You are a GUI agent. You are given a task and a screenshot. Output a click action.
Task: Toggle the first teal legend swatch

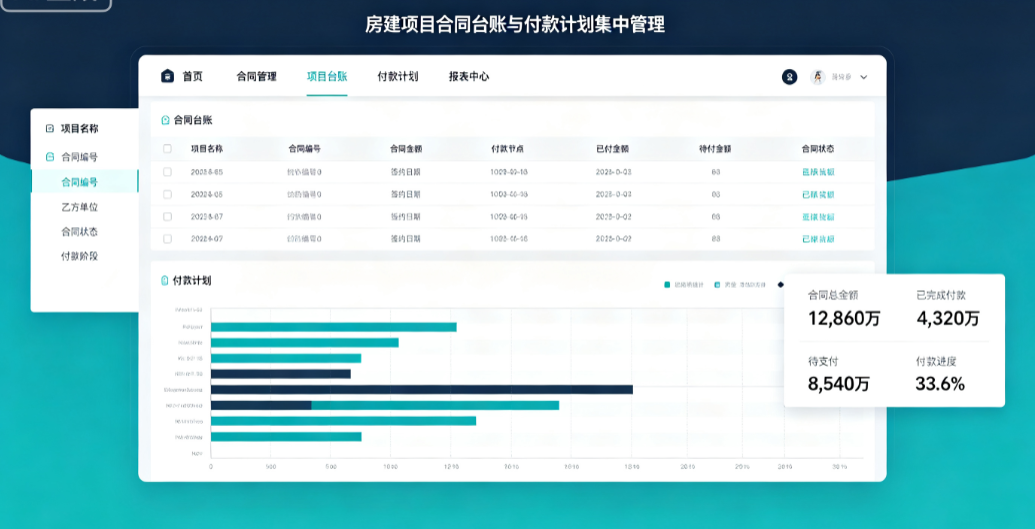pos(667,285)
